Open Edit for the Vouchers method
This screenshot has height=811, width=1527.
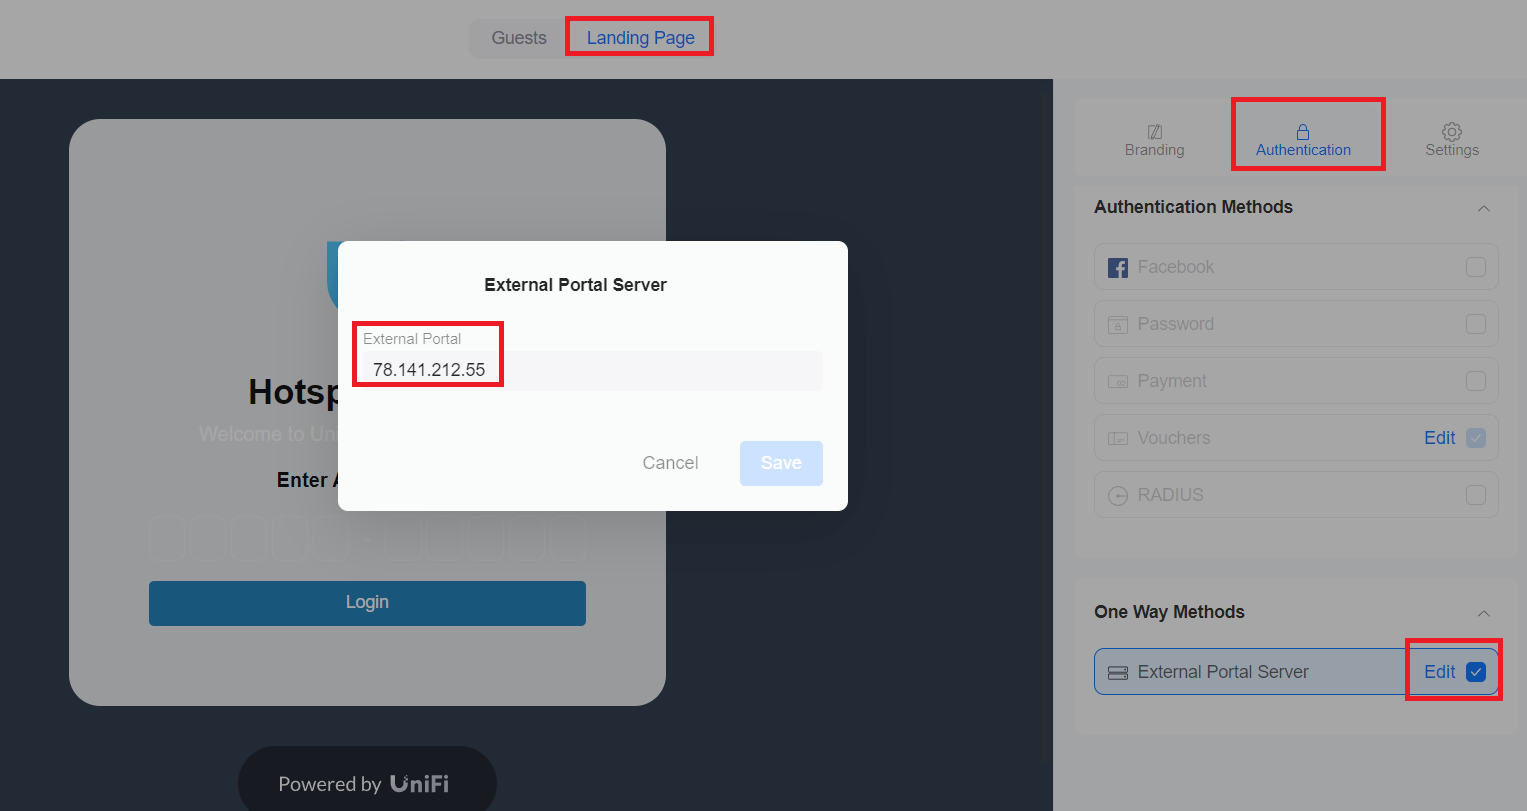1439,437
